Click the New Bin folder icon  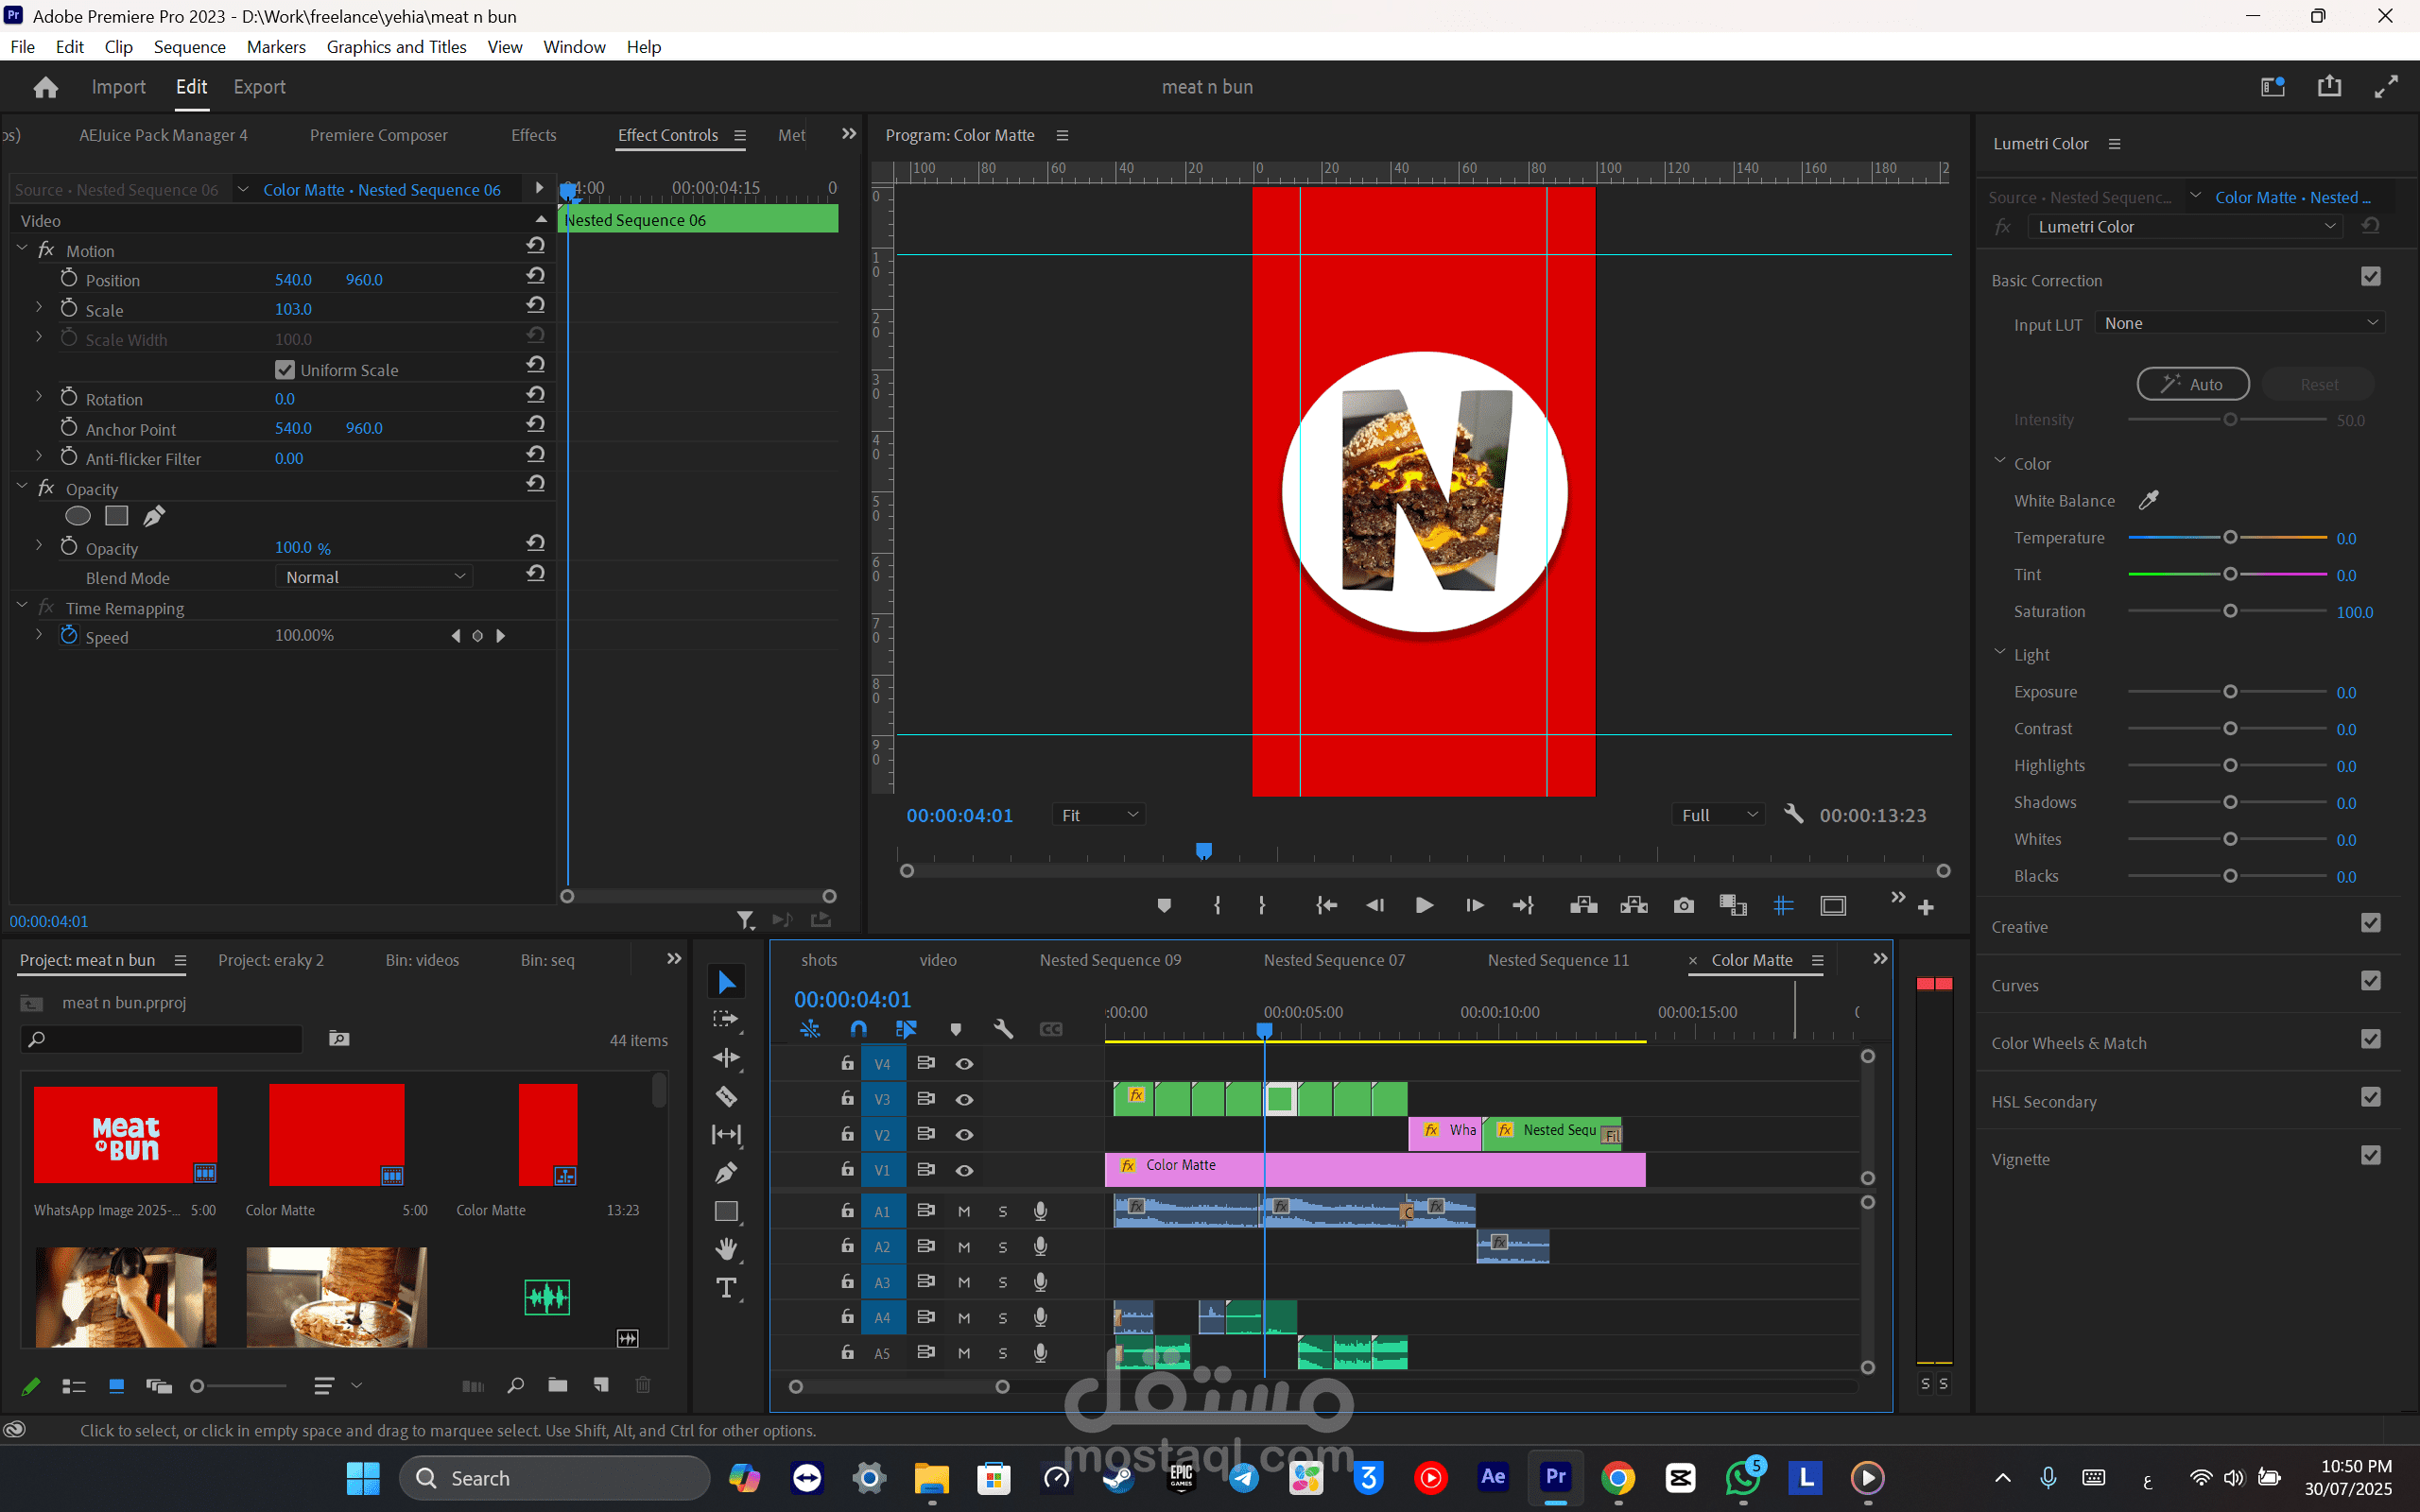pos(558,1385)
